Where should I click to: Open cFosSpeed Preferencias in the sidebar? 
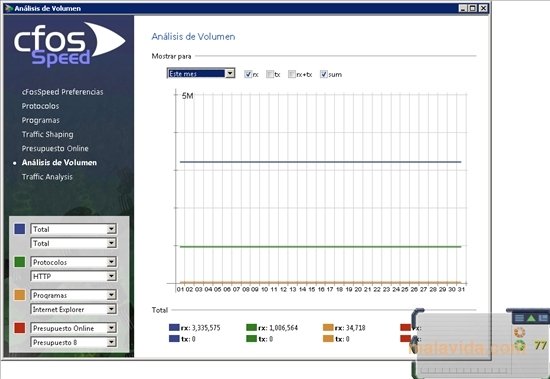tap(62, 92)
